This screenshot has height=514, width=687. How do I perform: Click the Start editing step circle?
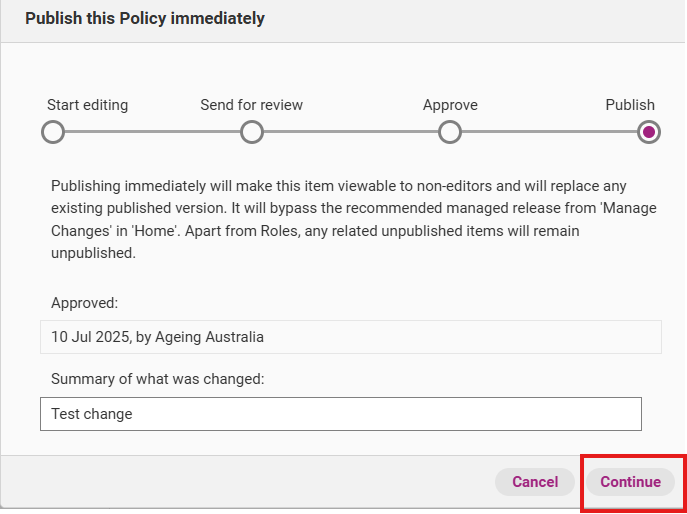(x=52, y=132)
